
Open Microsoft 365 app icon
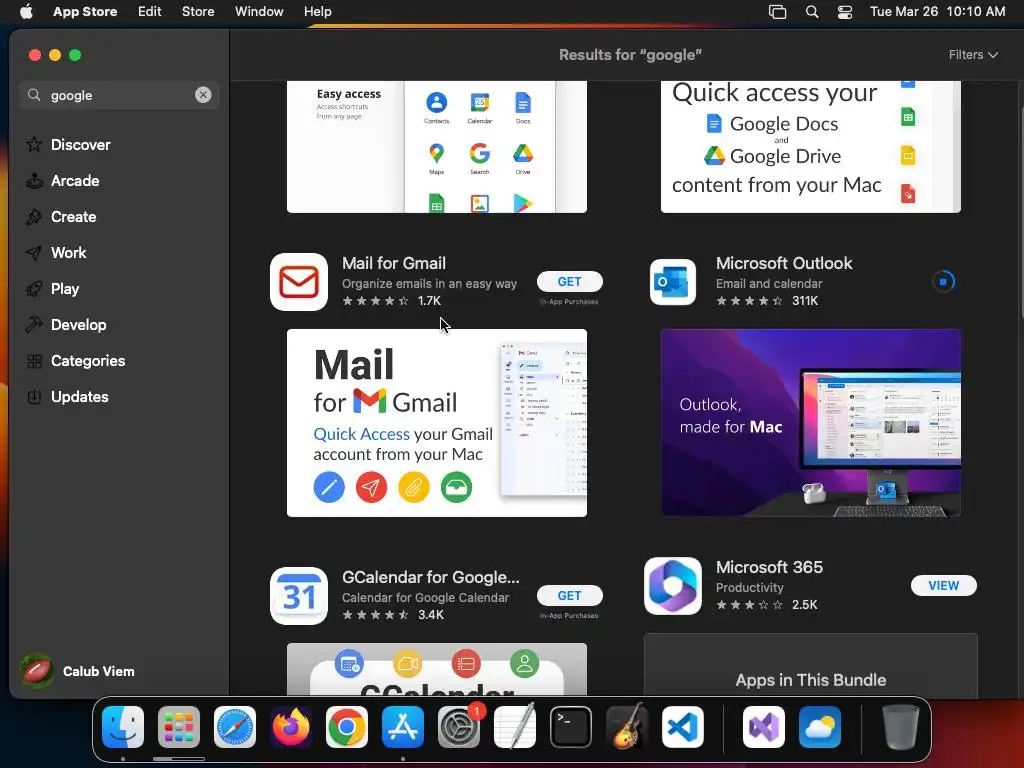(673, 586)
